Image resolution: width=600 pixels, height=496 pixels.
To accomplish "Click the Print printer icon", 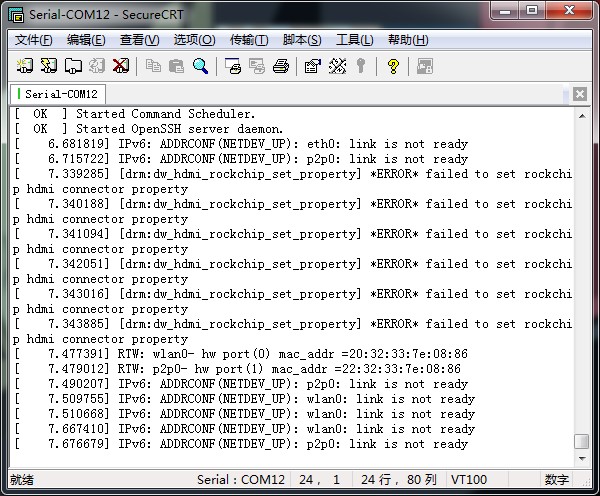I will 281,66.
